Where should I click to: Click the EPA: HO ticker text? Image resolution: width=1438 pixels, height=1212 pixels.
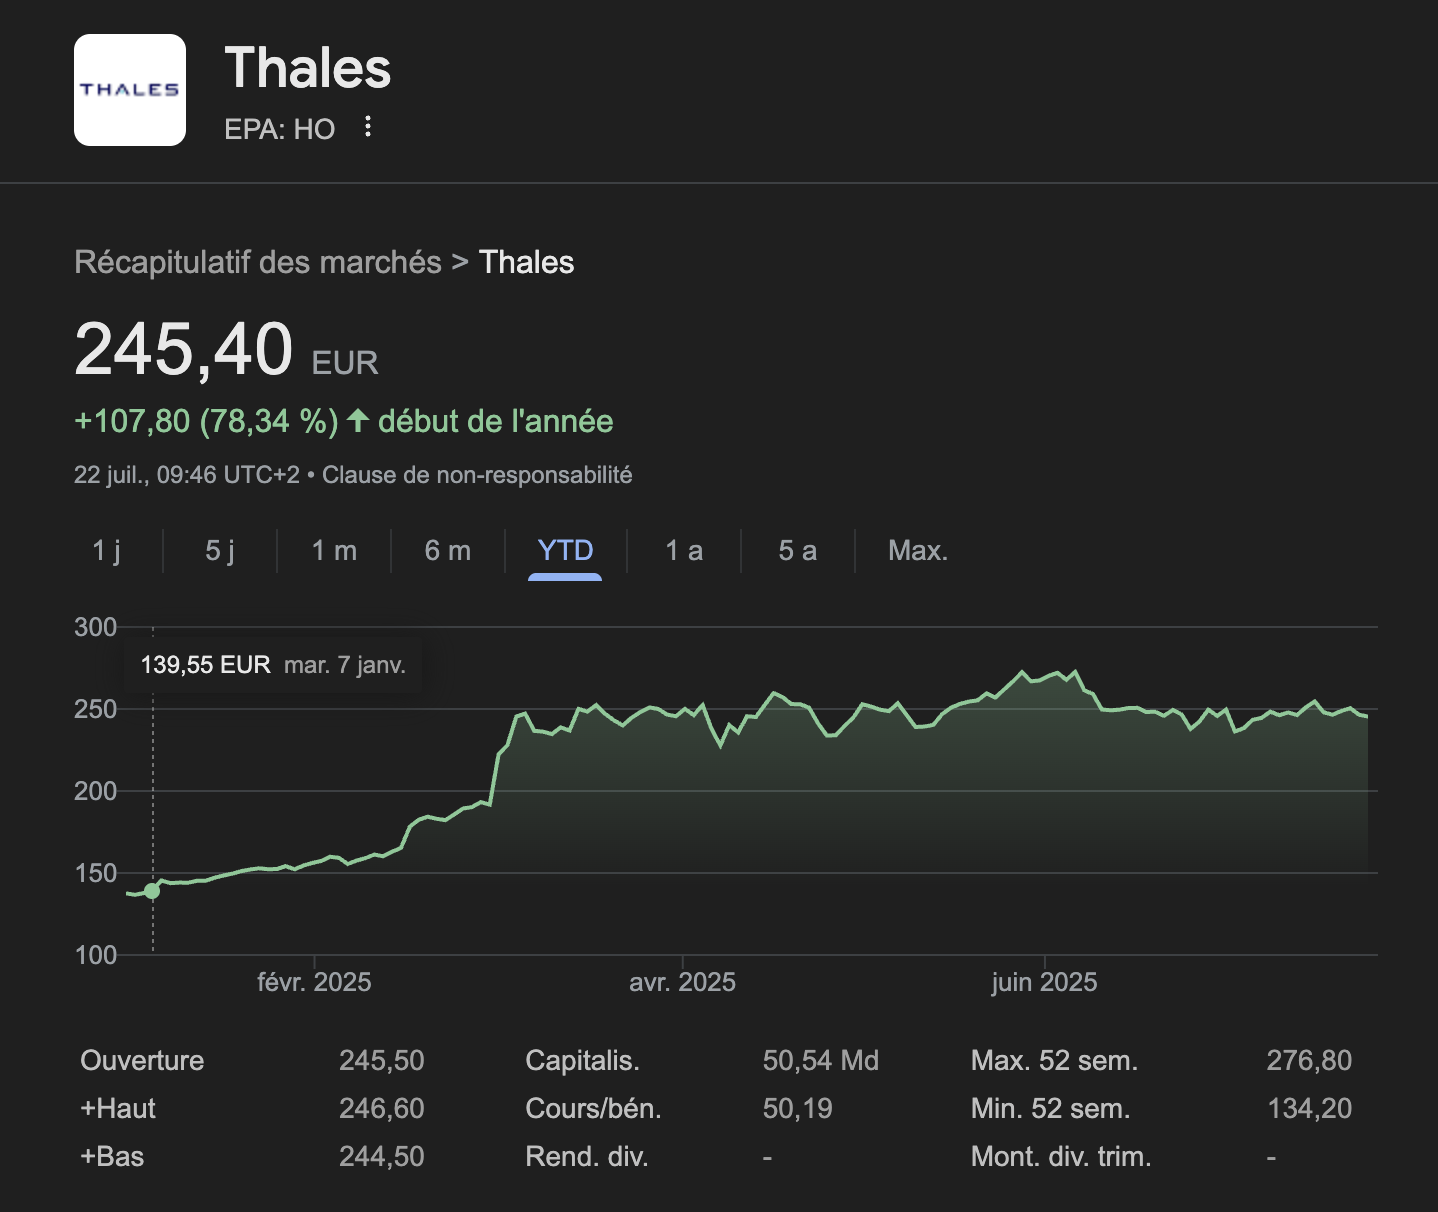coord(279,129)
